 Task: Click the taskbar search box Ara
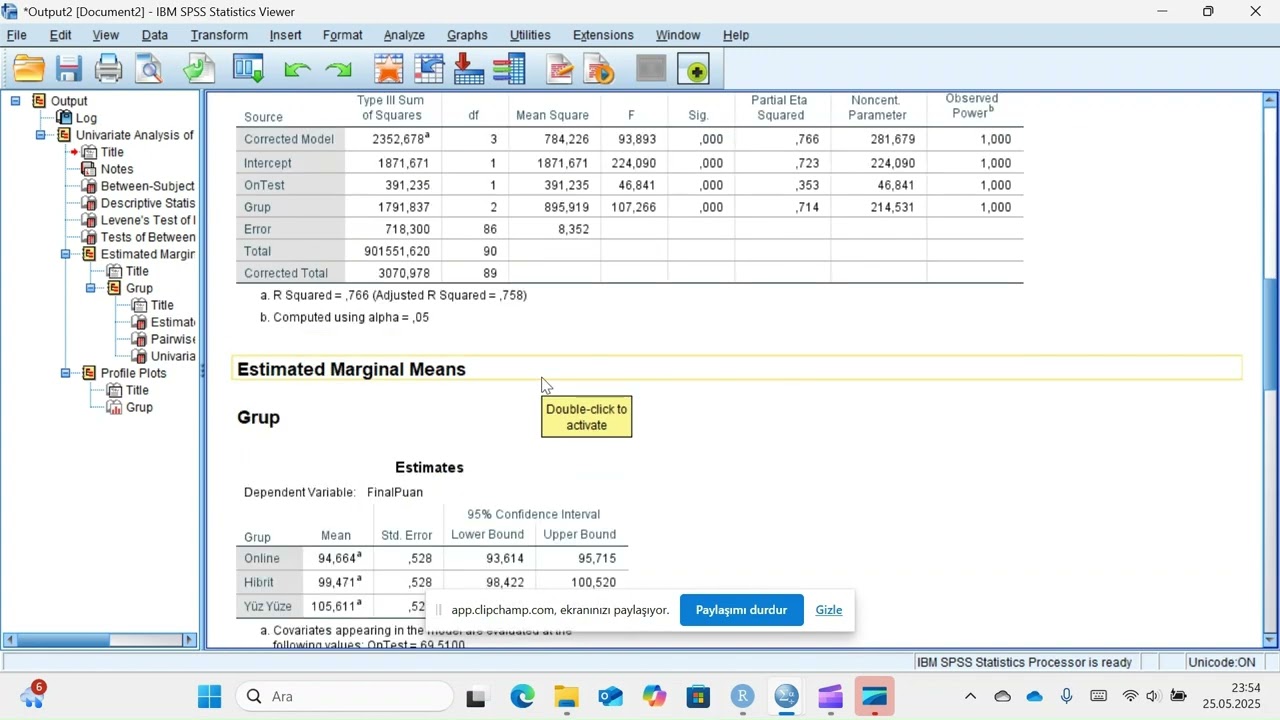coord(344,697)
